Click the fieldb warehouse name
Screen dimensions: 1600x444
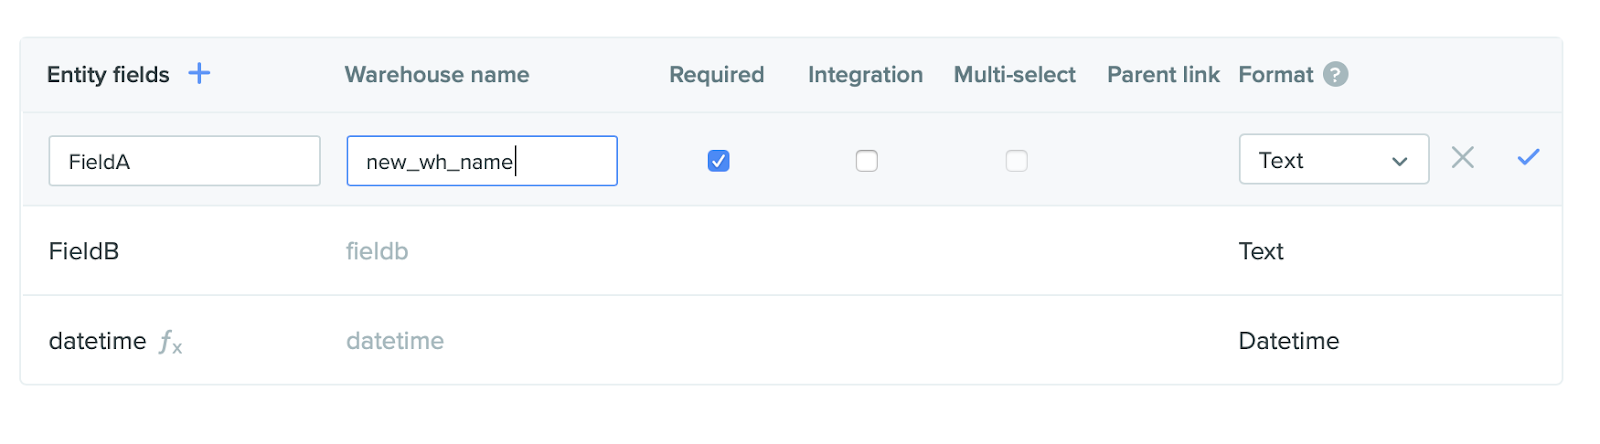pos(377,251)
